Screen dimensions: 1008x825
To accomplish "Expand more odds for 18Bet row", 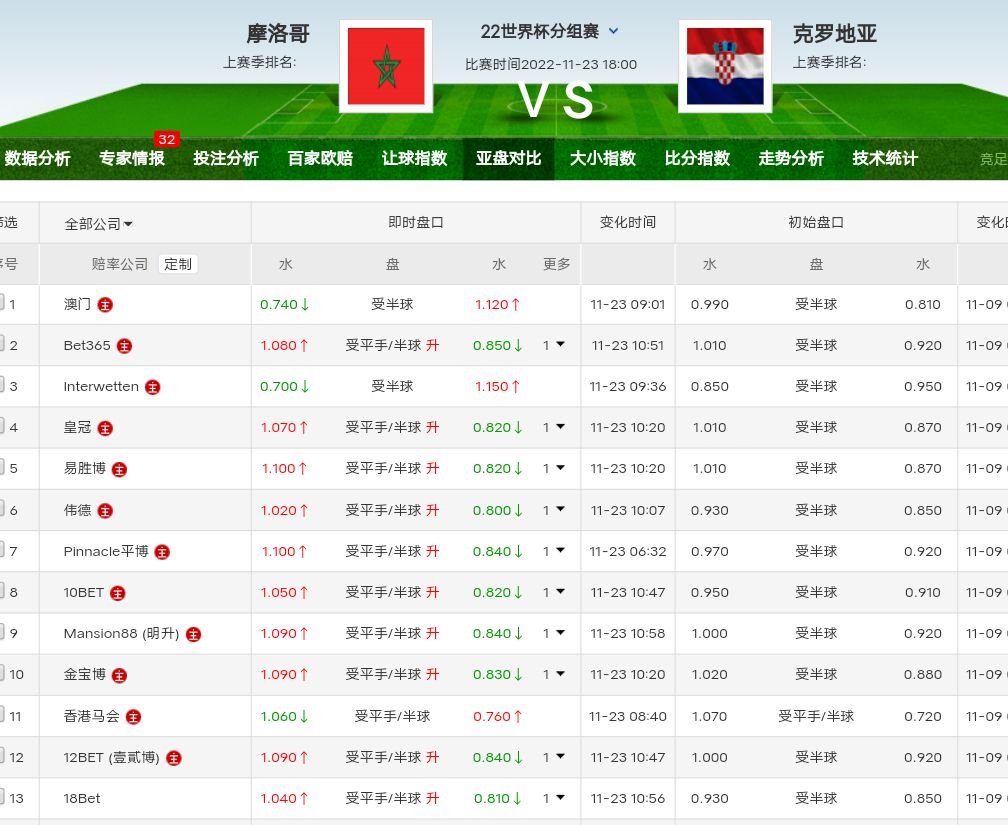I will tap(554, 798).
